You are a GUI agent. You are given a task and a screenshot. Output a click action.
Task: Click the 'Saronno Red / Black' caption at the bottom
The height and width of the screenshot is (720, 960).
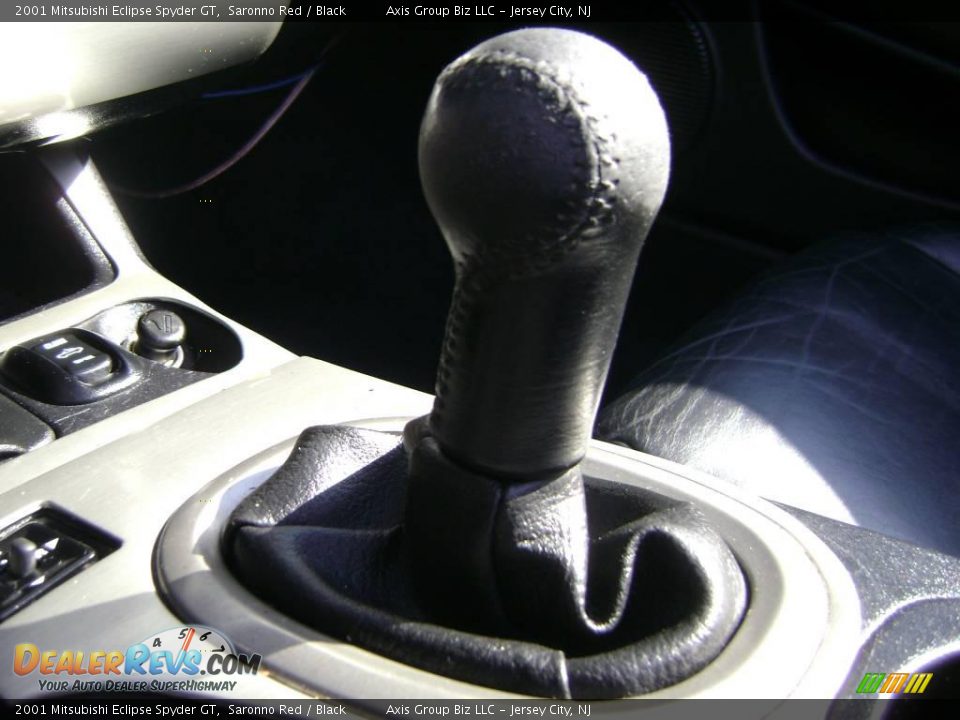[287, 710]
